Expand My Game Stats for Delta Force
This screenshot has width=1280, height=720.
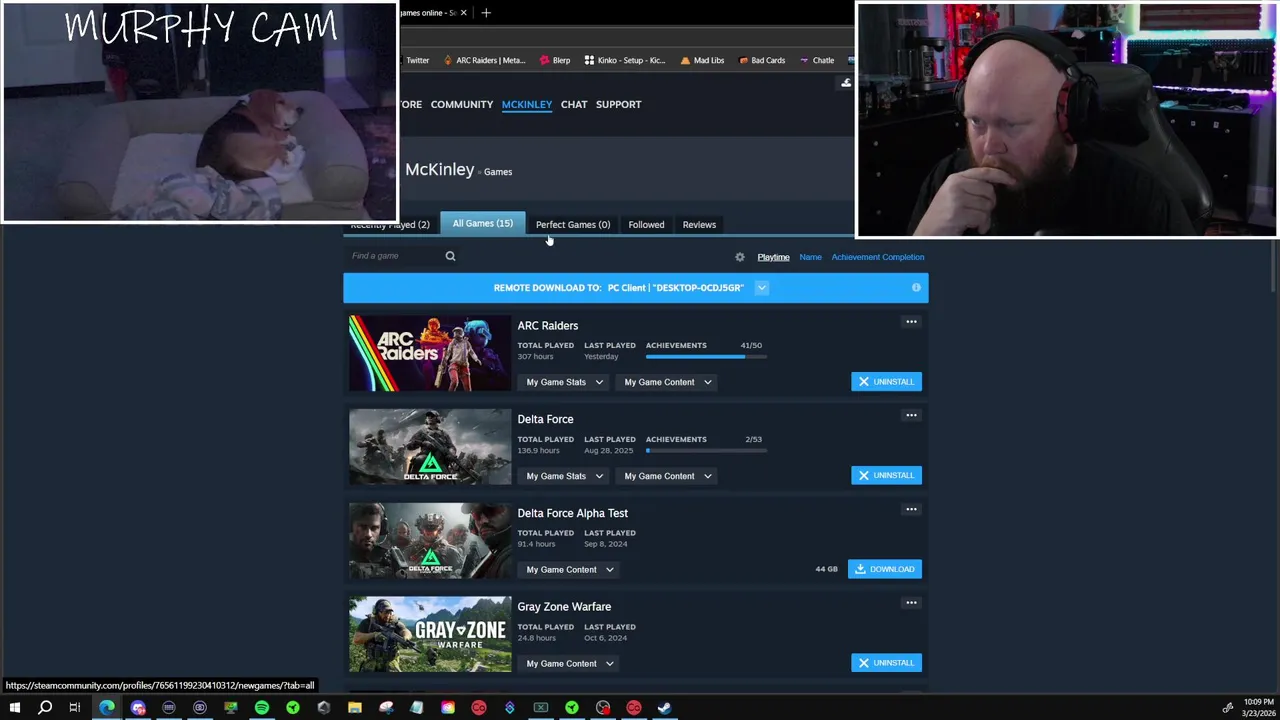(x=564, y=476)
